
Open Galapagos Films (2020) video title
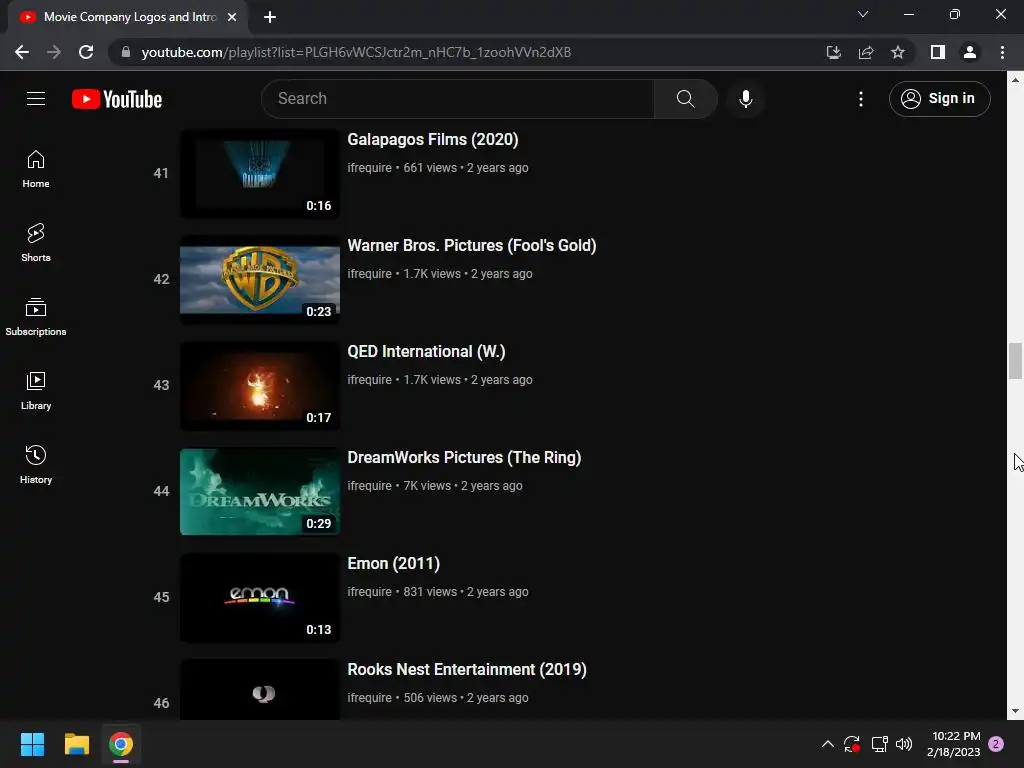(432, 140)
